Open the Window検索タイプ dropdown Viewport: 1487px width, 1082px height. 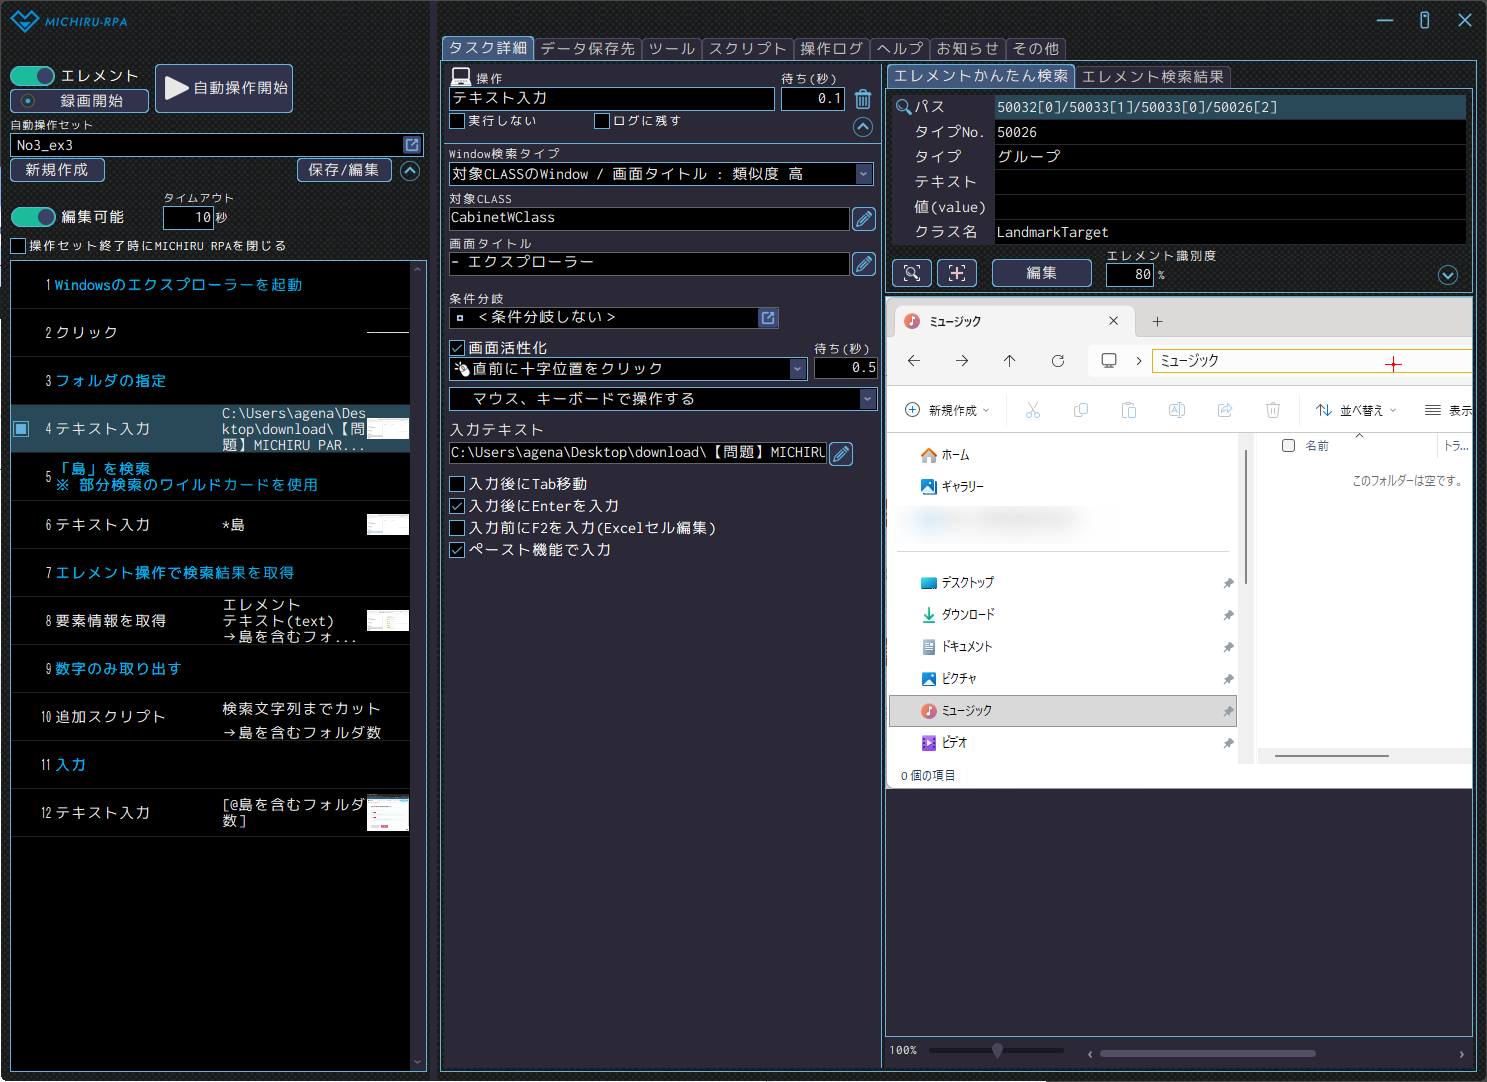pos(863,174)
